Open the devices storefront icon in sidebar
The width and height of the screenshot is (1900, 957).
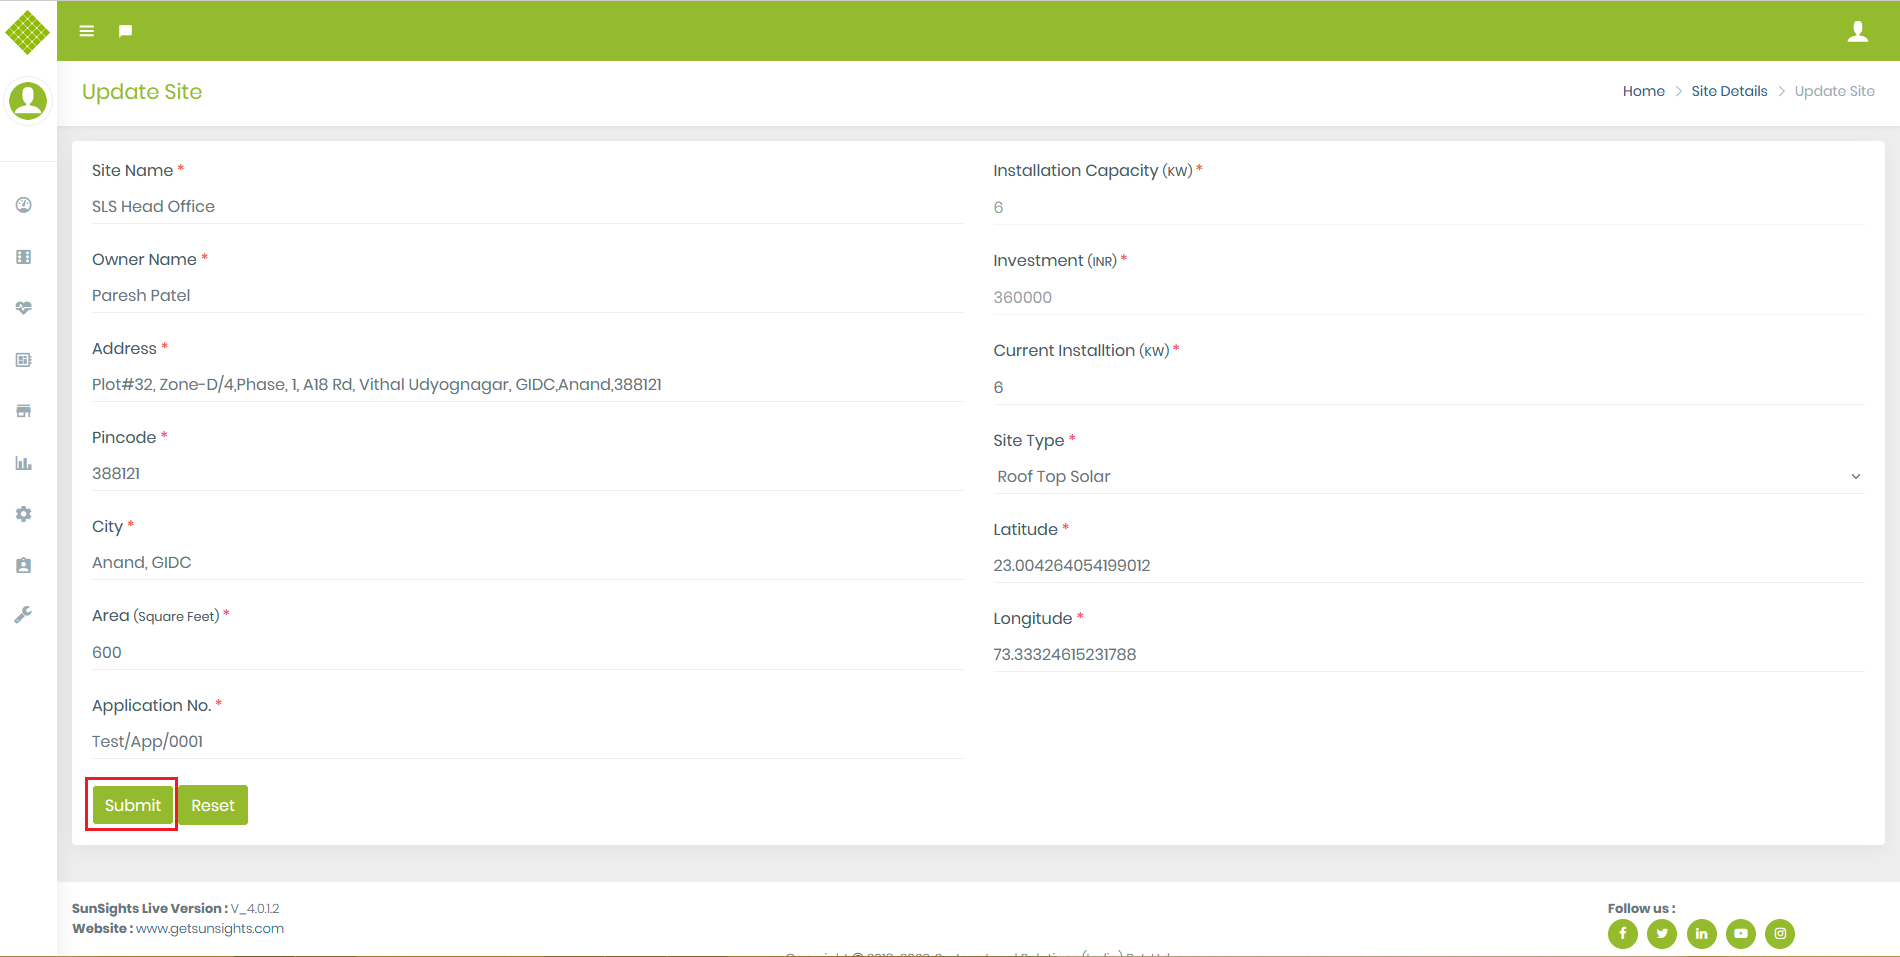pos(23,411)
